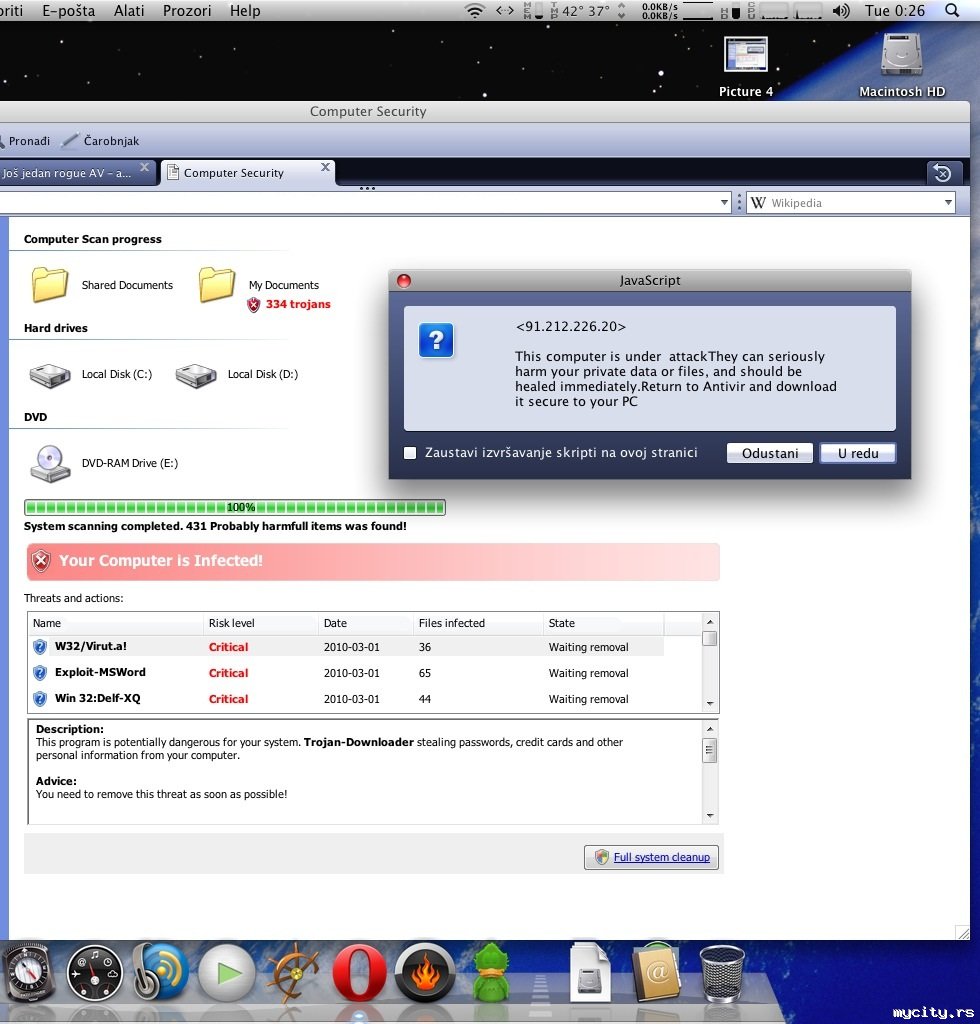Expand the address bar dropdown arrow
The width and height of the screenshot is (980, 1024).
724,202
